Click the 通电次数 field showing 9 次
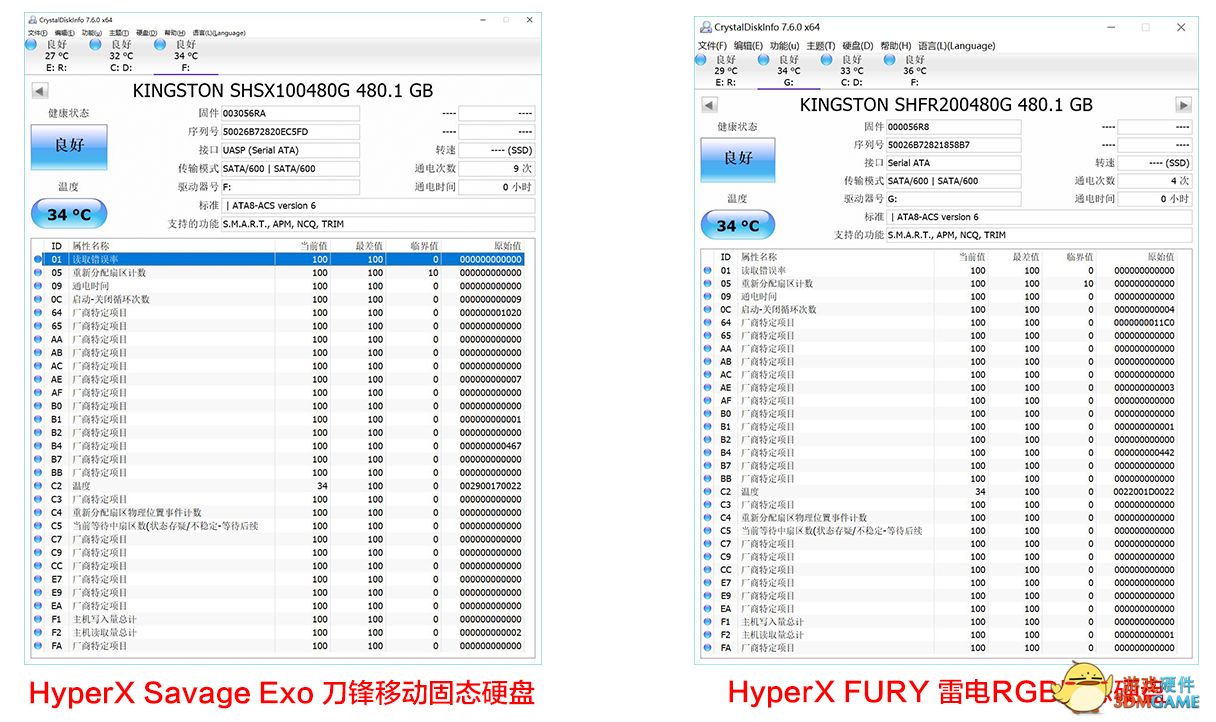1216x722 pixels. 497,169
